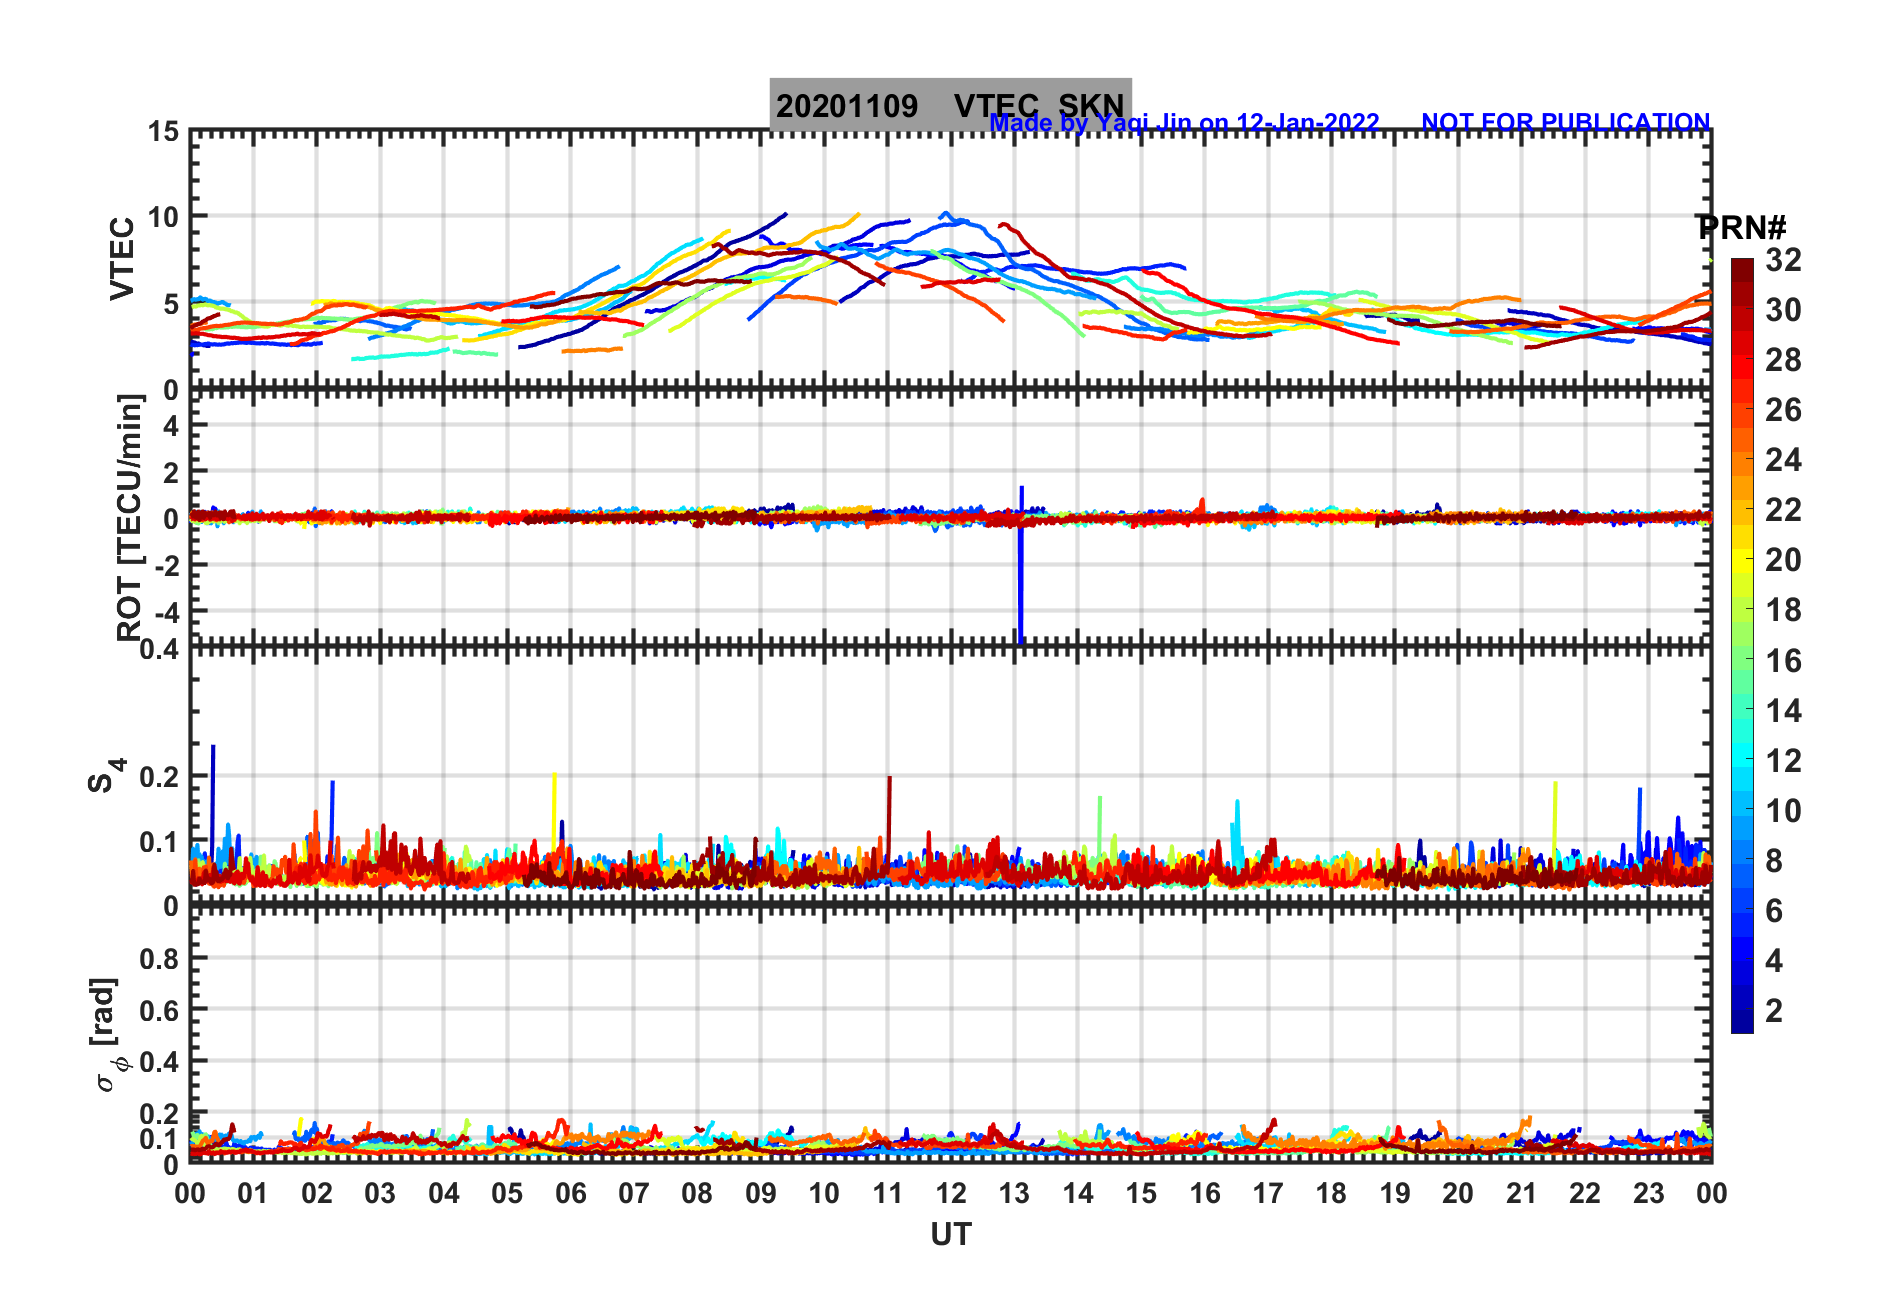
Task: Click UT axis tick label "19"
Action: [x=1395, y=1193]
